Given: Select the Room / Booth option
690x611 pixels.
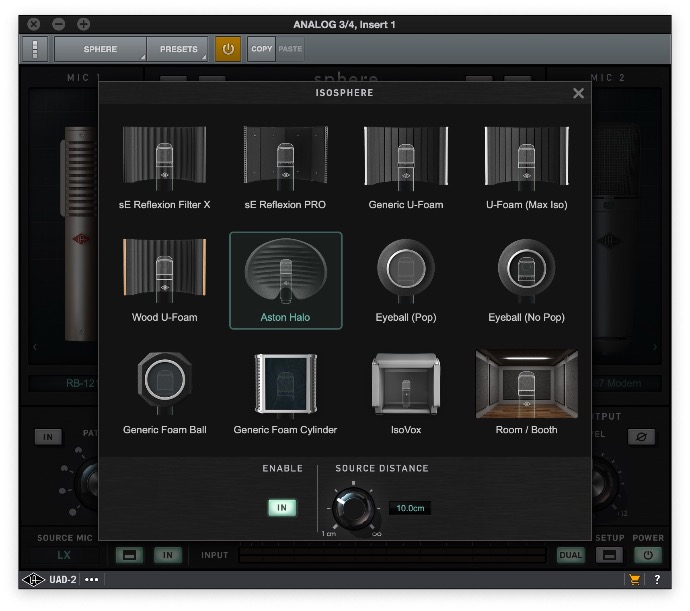Looking at the screenshot, I should tap(526, 393).
